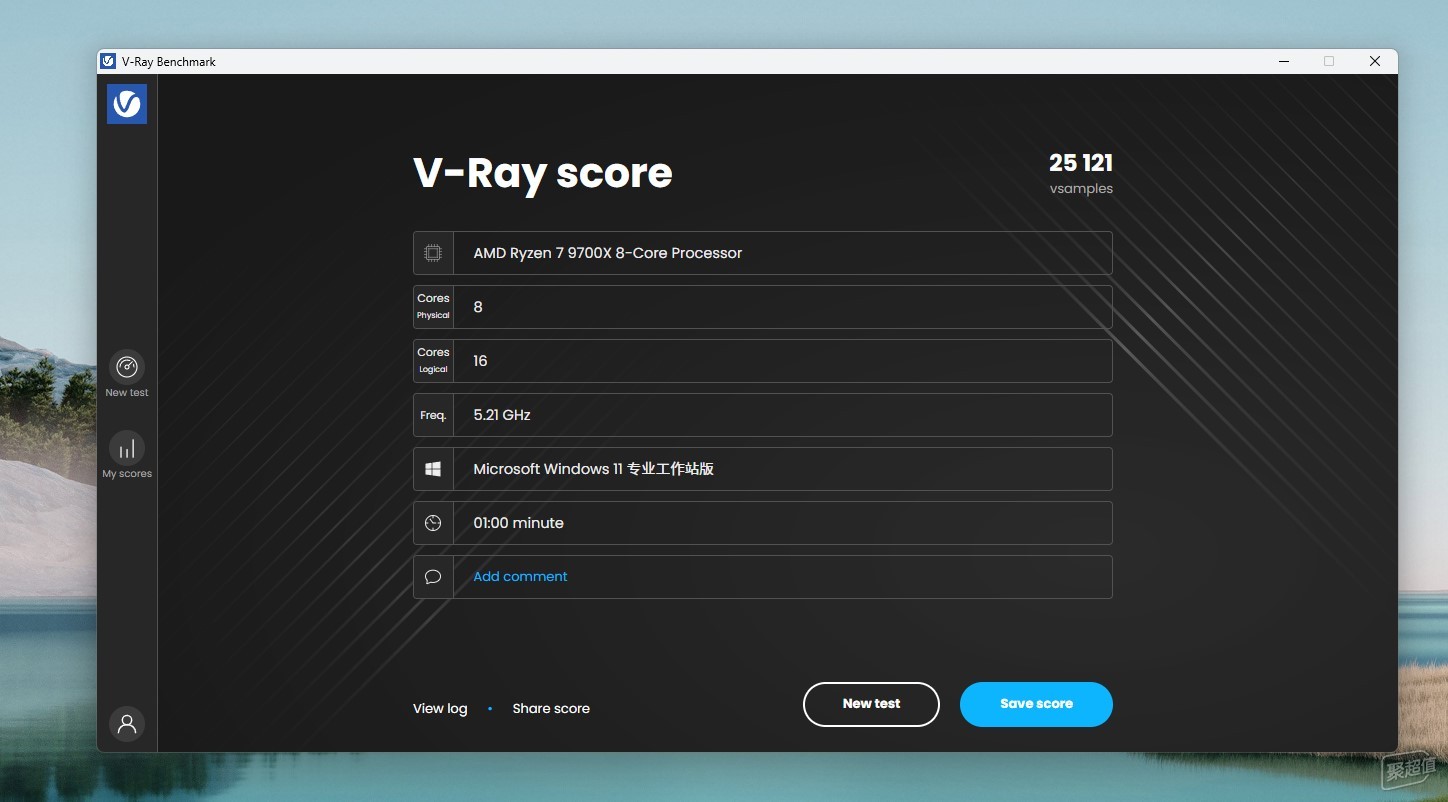Click the comment bubble icon
Image resolution: width=1448 pixels, height=802 pixels.
coord(433,577)
